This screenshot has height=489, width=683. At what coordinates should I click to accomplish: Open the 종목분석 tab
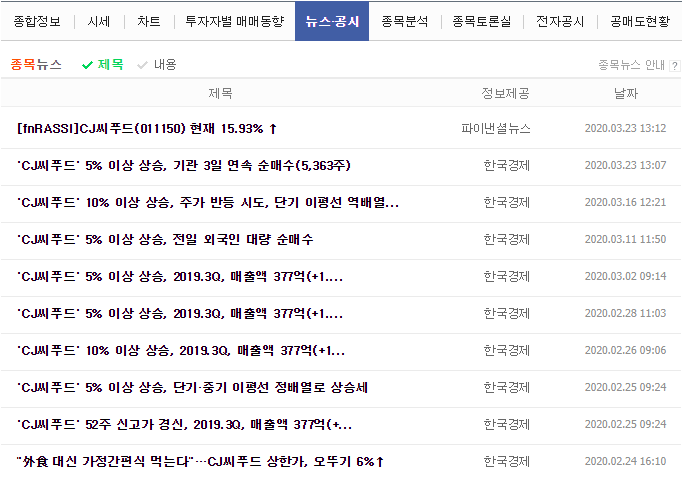point(405,21)
